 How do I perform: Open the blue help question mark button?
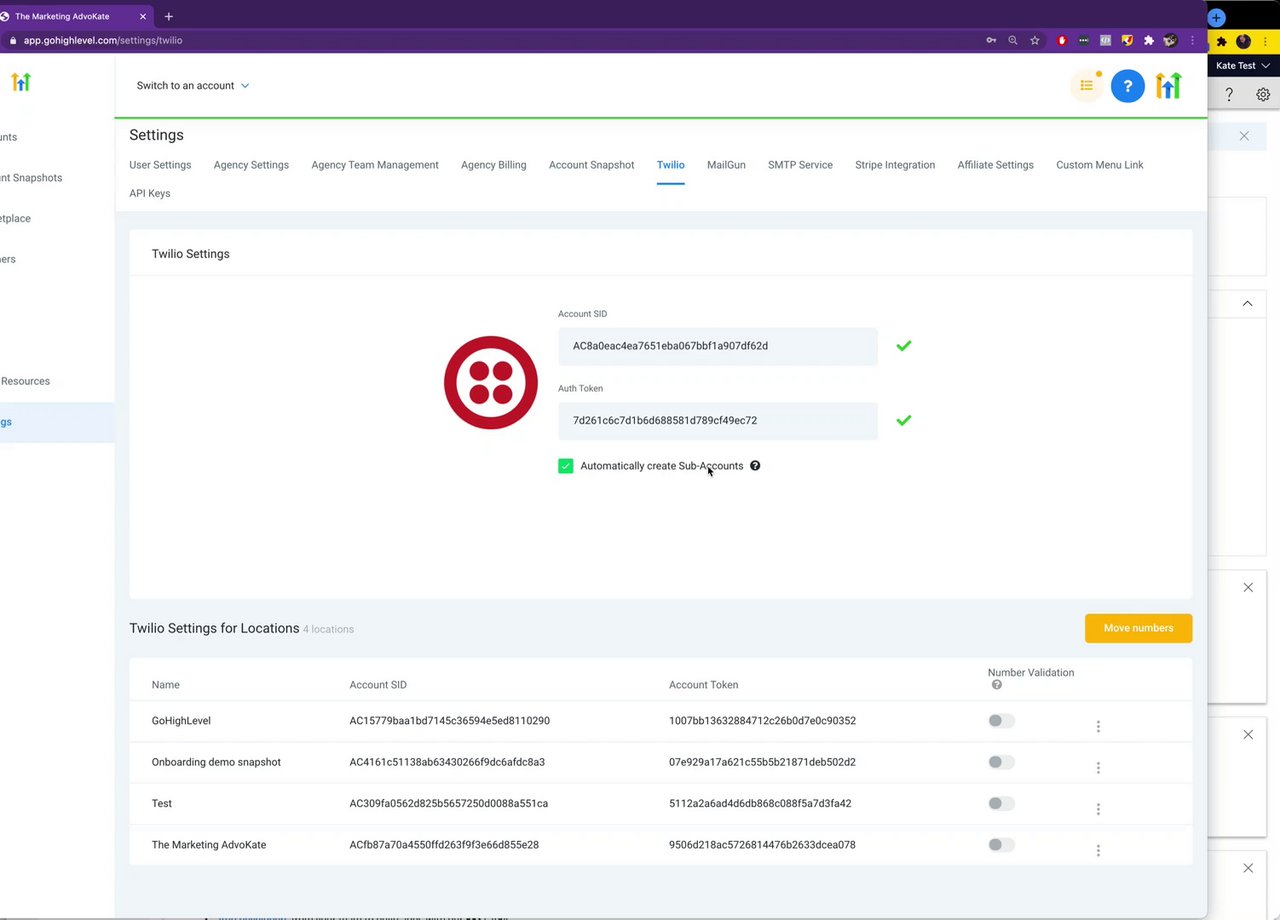(1127, 86)
